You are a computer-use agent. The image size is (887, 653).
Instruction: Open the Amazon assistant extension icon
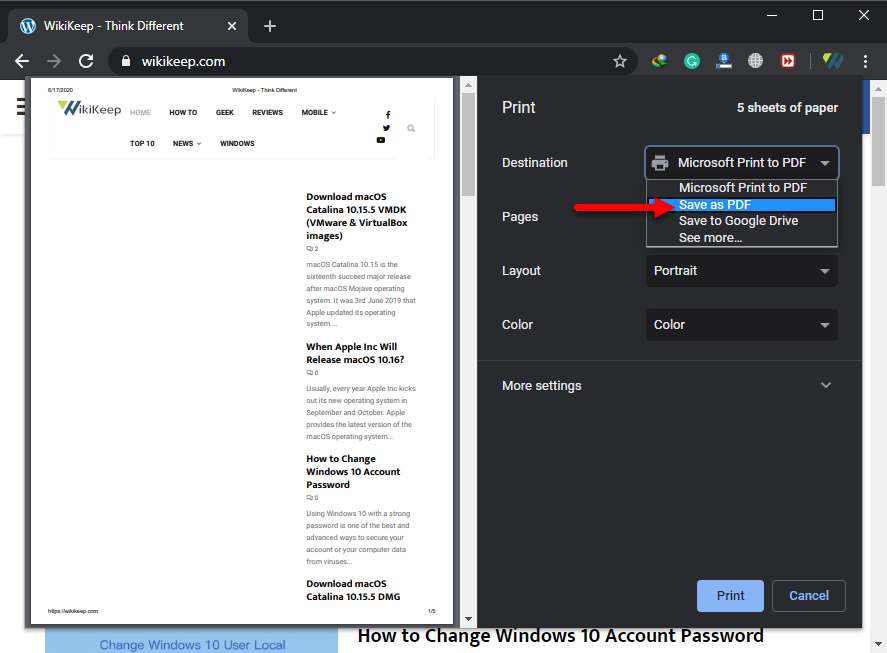(x=724, y=61)
